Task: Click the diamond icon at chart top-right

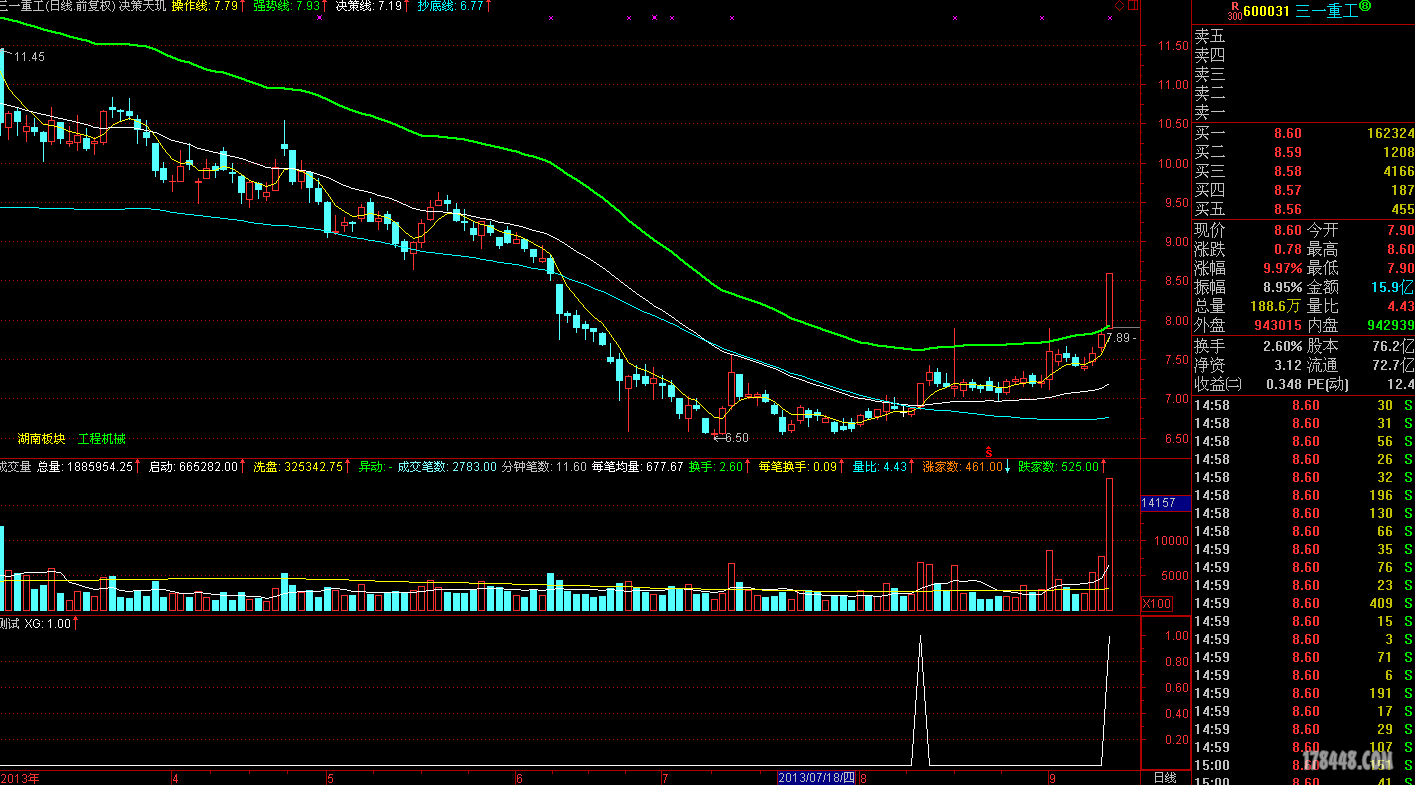Action: pos(1118,6)
